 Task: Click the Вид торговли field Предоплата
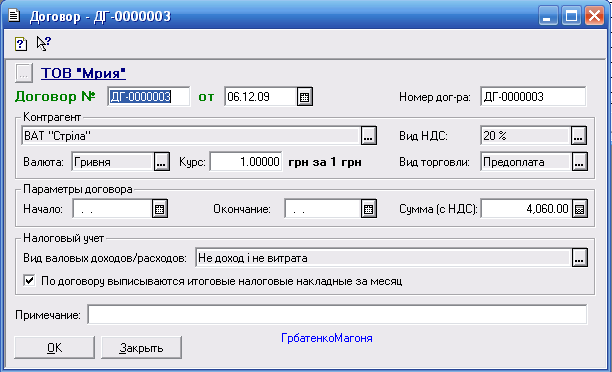click(526, 162)
